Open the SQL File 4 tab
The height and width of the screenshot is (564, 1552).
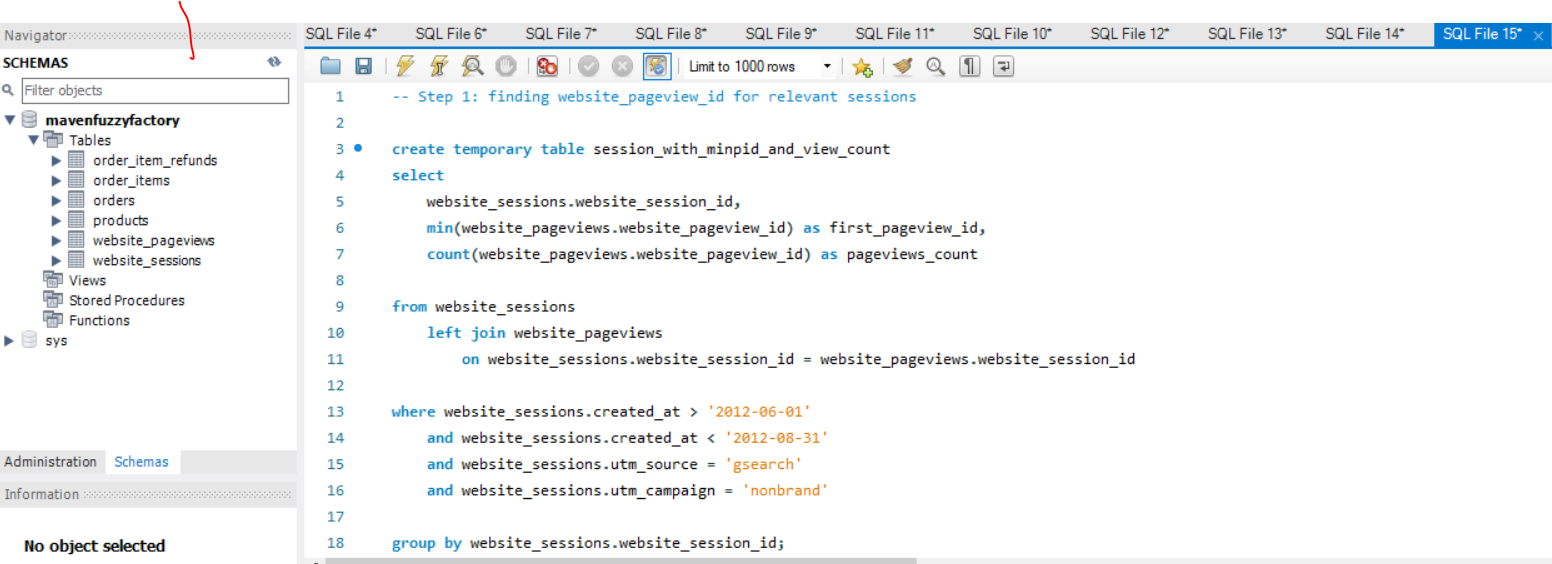[x=341, y=34]
